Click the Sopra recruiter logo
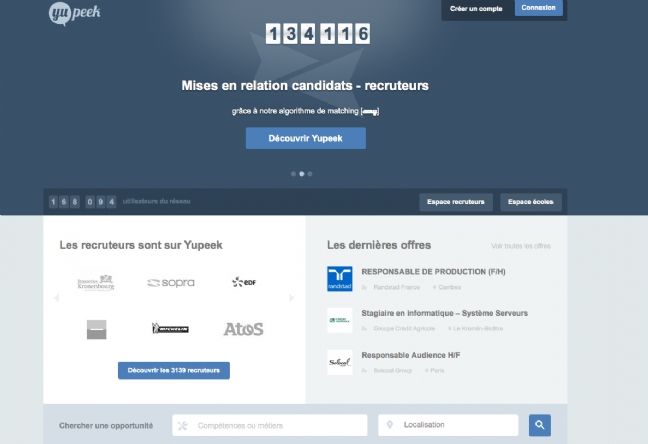648x444 pixels. pos(171,283)
